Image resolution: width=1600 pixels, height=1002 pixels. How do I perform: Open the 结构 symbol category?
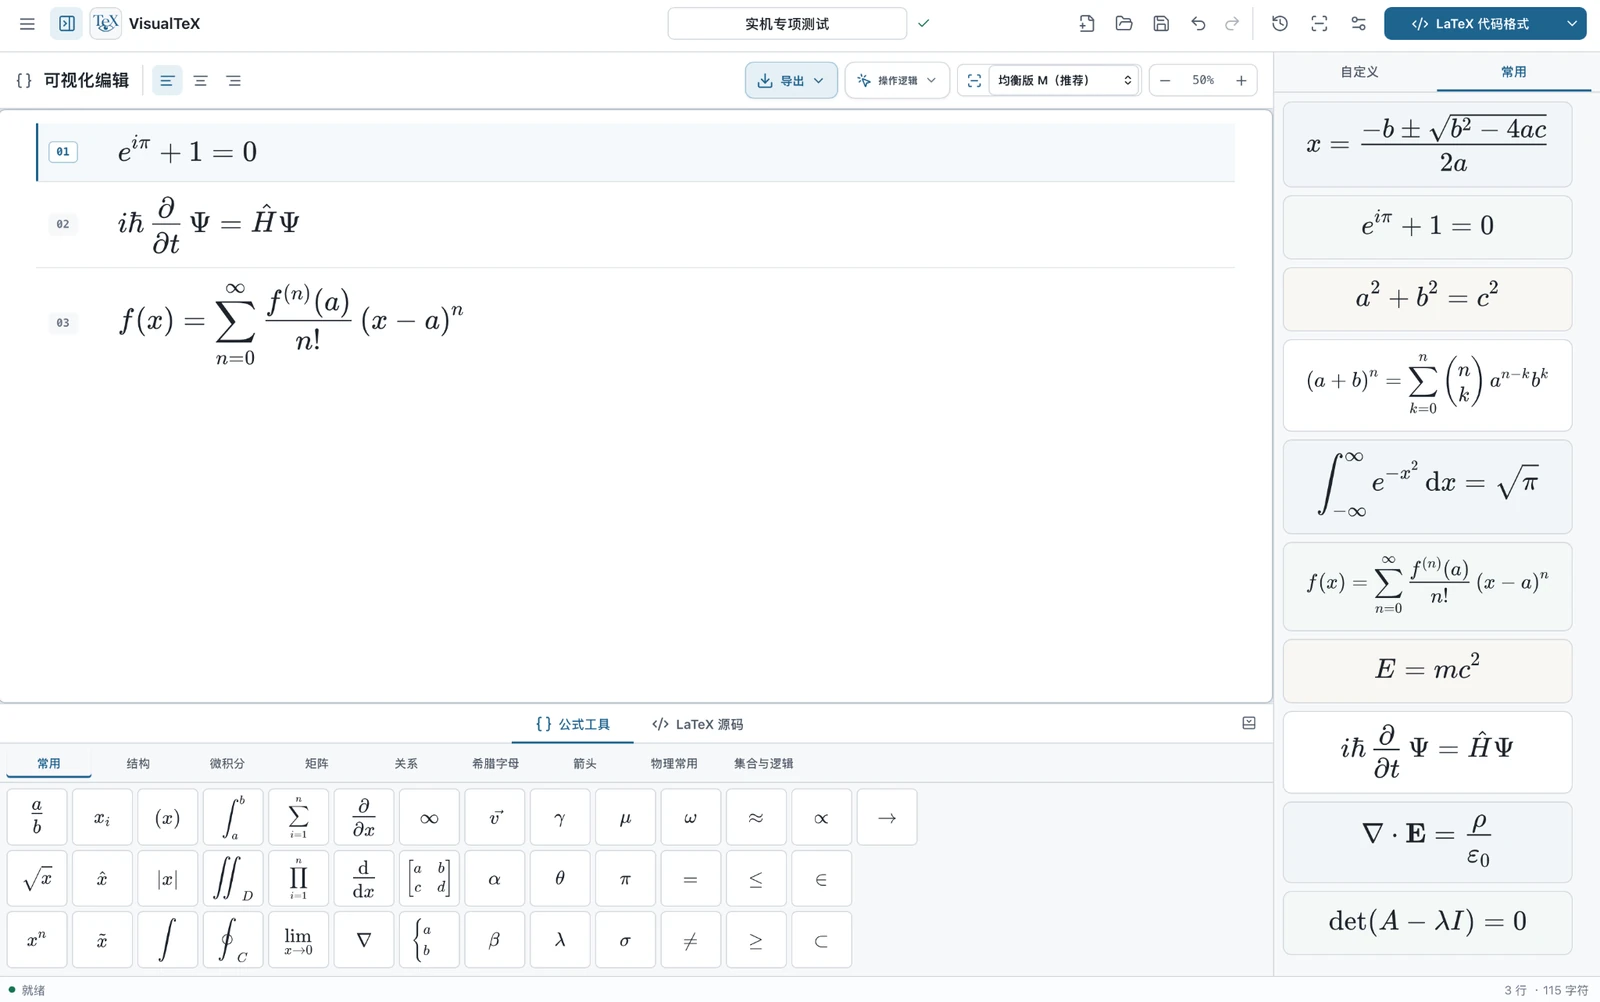tap(138, 763)
